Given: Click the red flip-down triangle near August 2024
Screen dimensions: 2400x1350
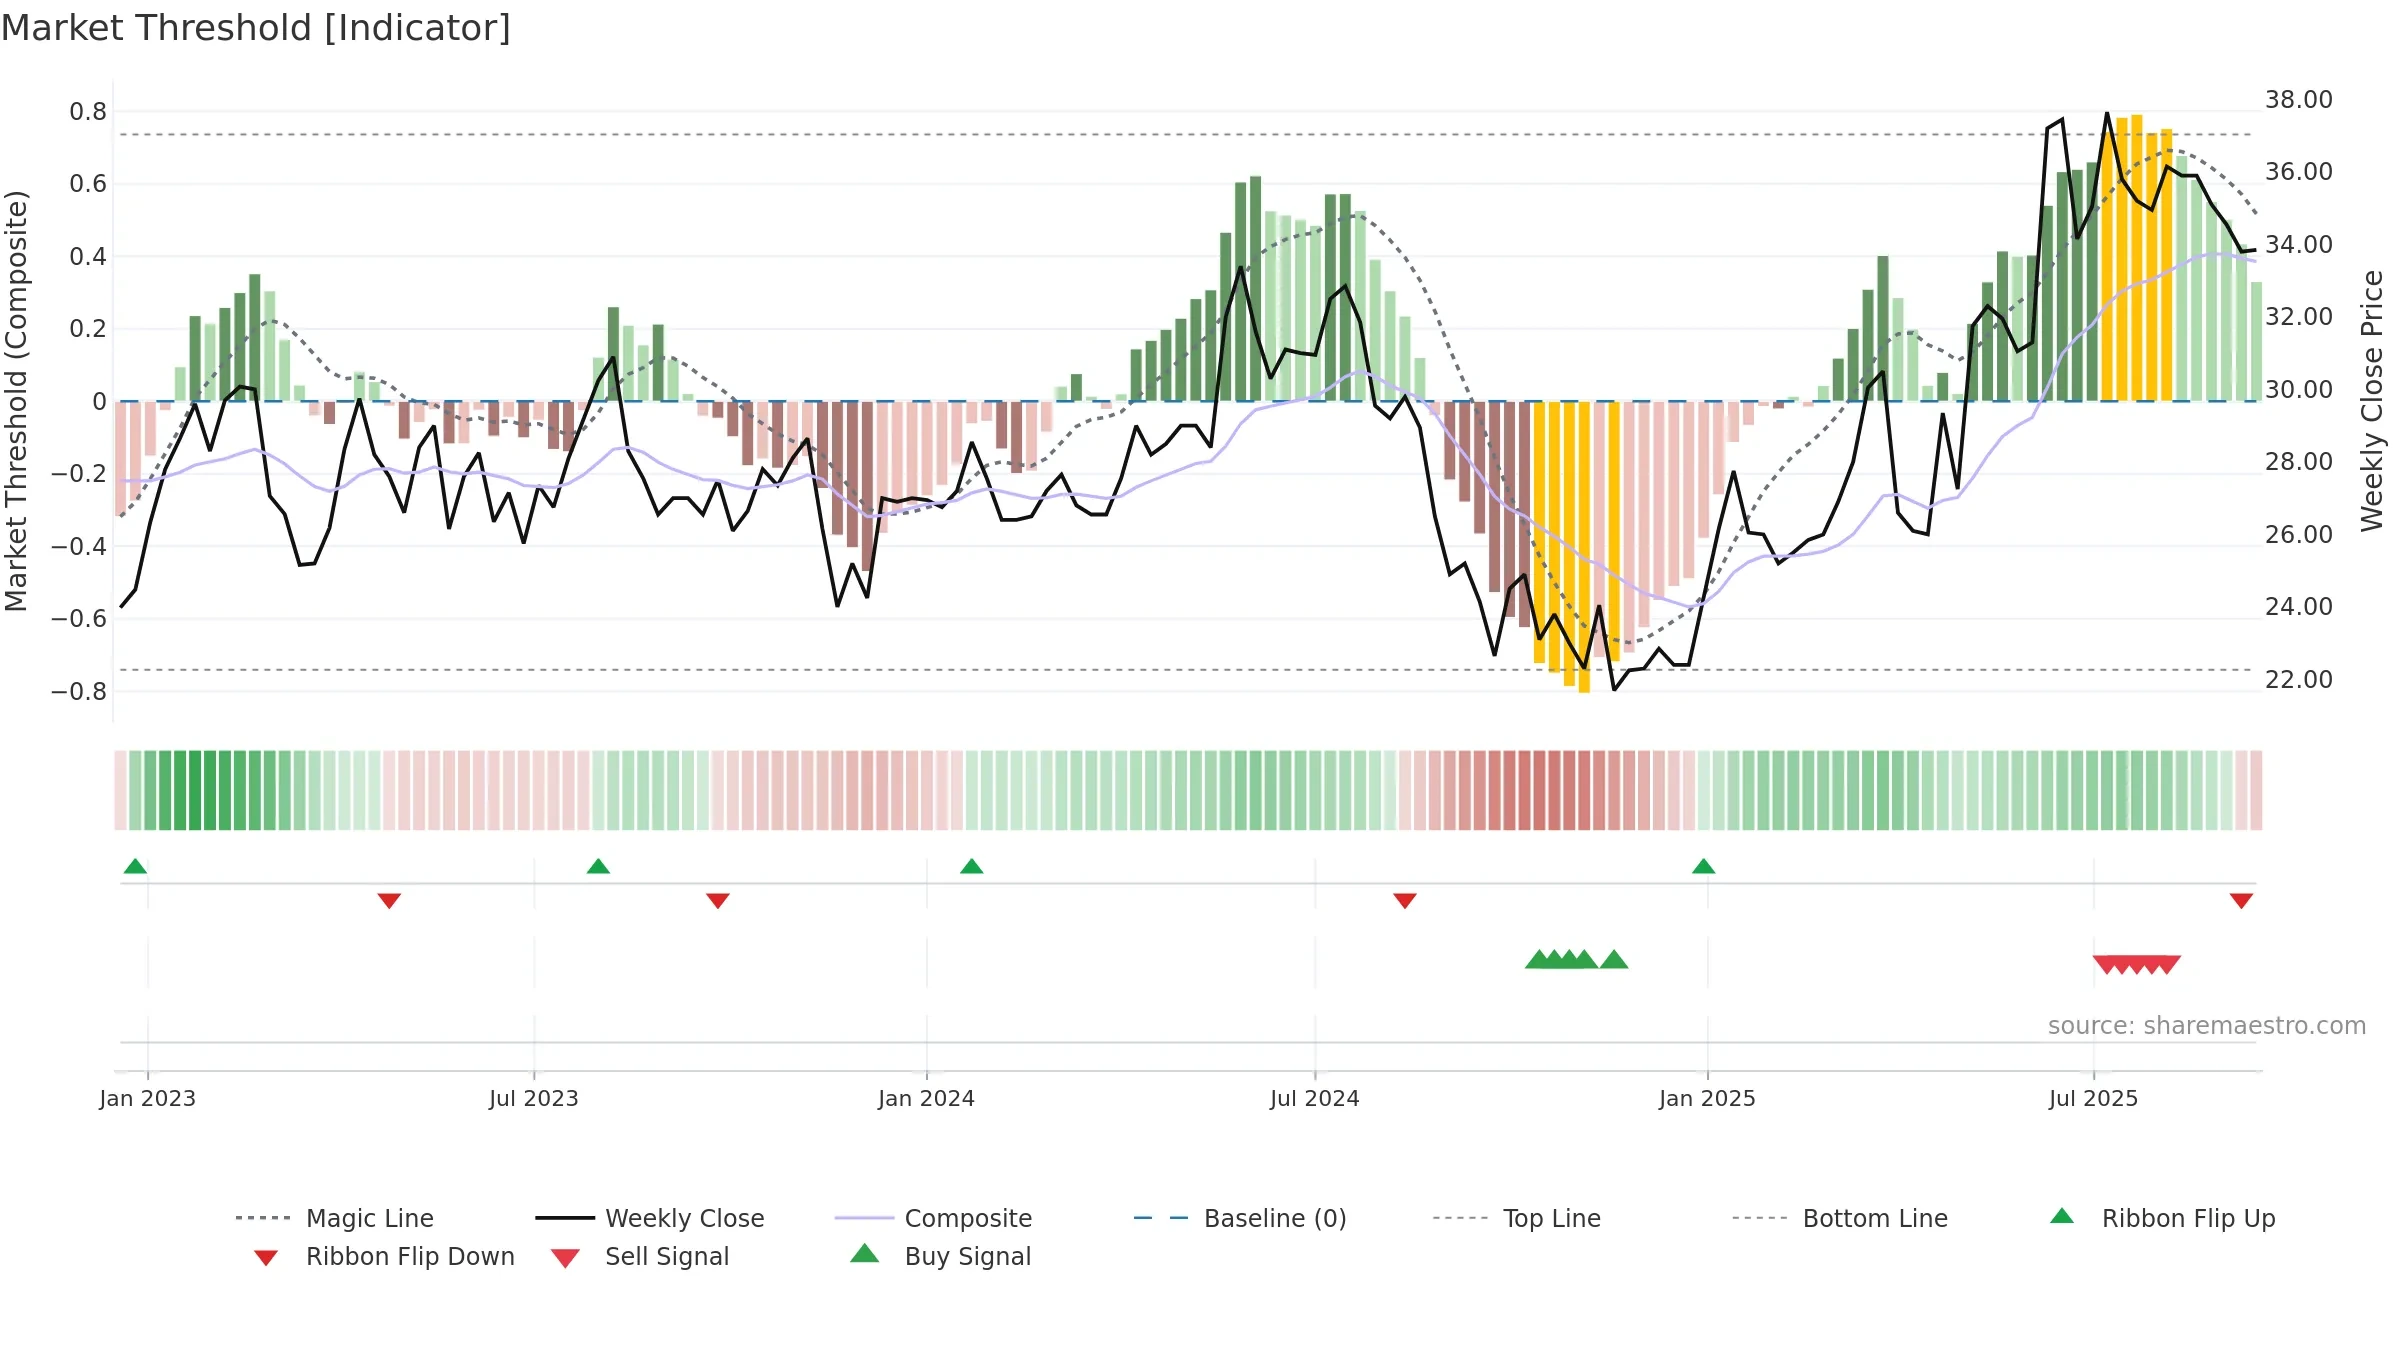Looking at the screenshot, I should tap(1404, 901).
